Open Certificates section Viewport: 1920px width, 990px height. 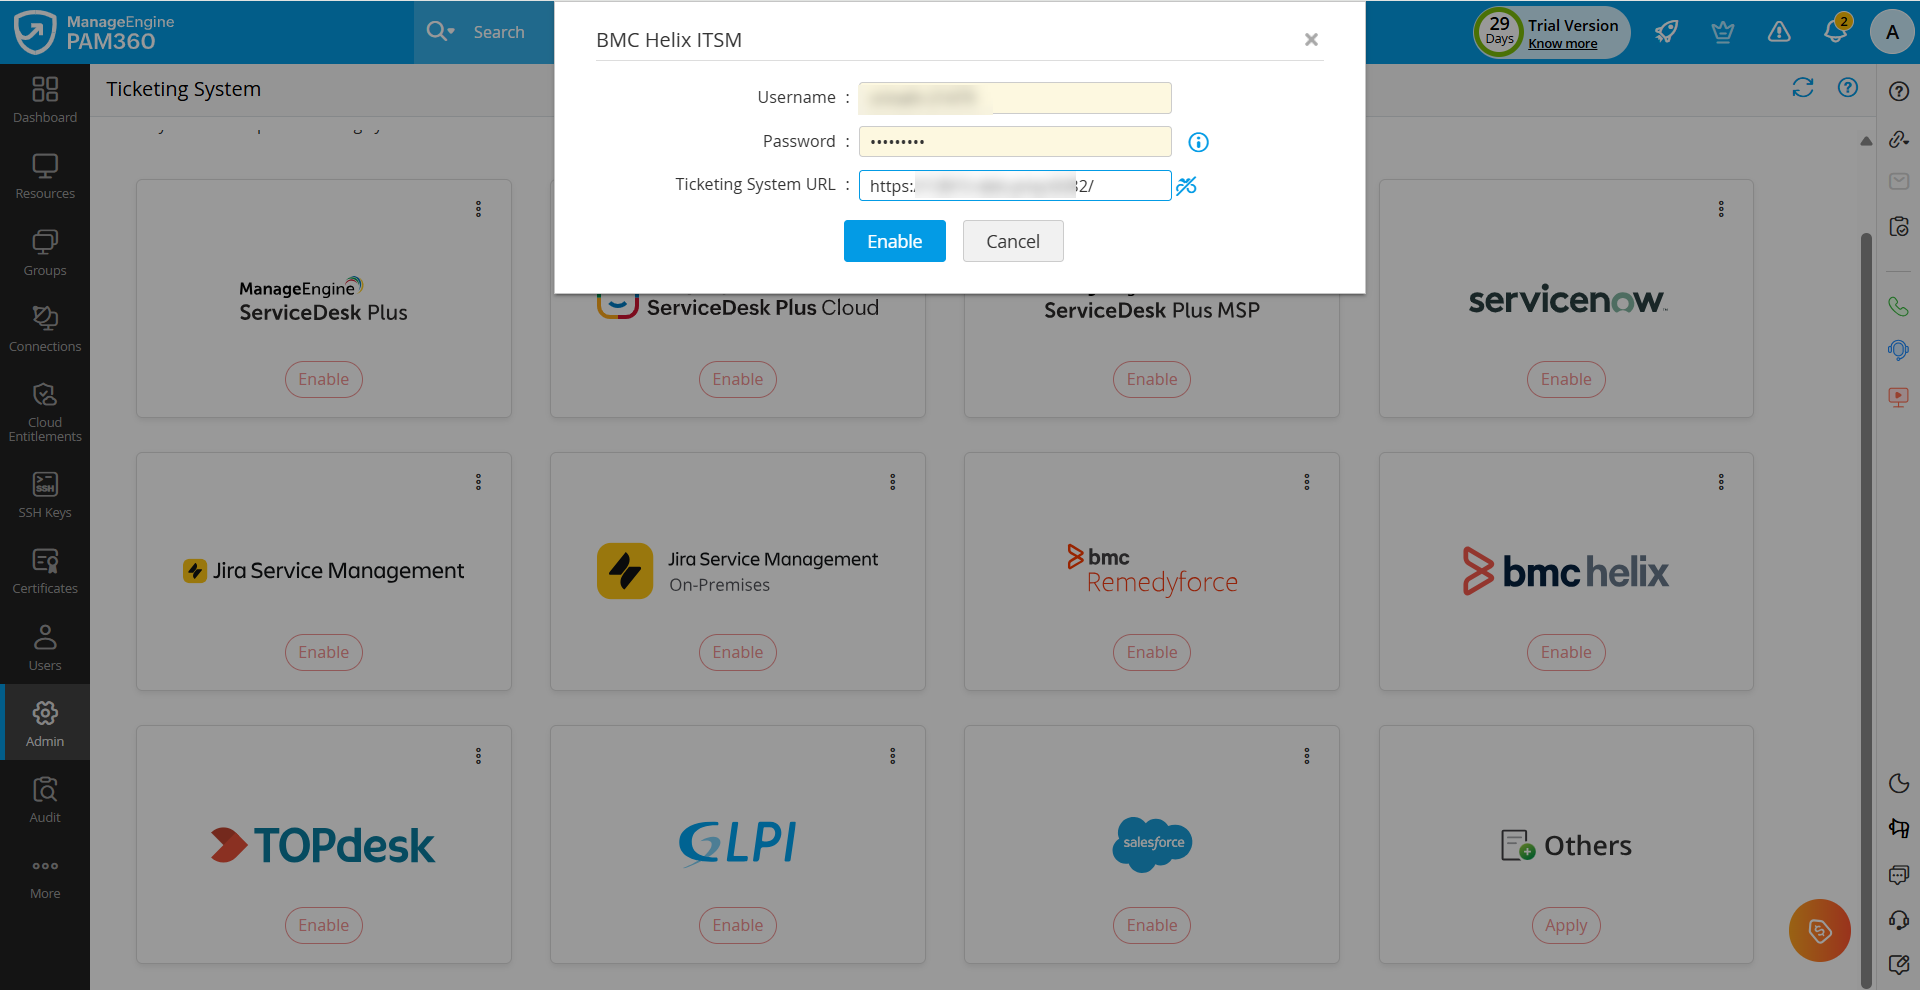pyautogui.click(x=45, y=571)
